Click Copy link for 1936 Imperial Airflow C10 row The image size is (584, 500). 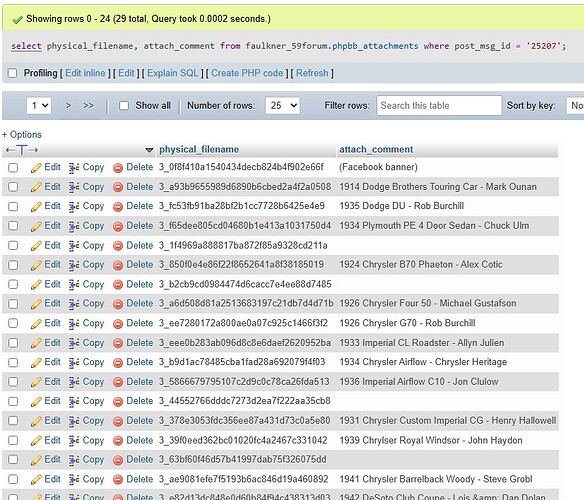point(93,382)
